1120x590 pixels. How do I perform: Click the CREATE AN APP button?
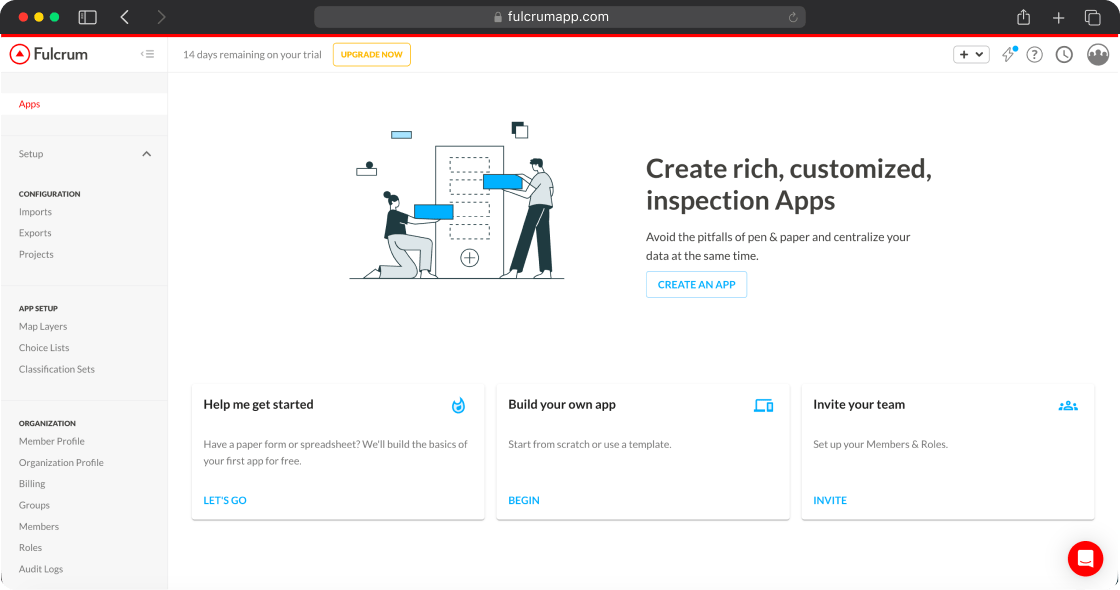696,284
